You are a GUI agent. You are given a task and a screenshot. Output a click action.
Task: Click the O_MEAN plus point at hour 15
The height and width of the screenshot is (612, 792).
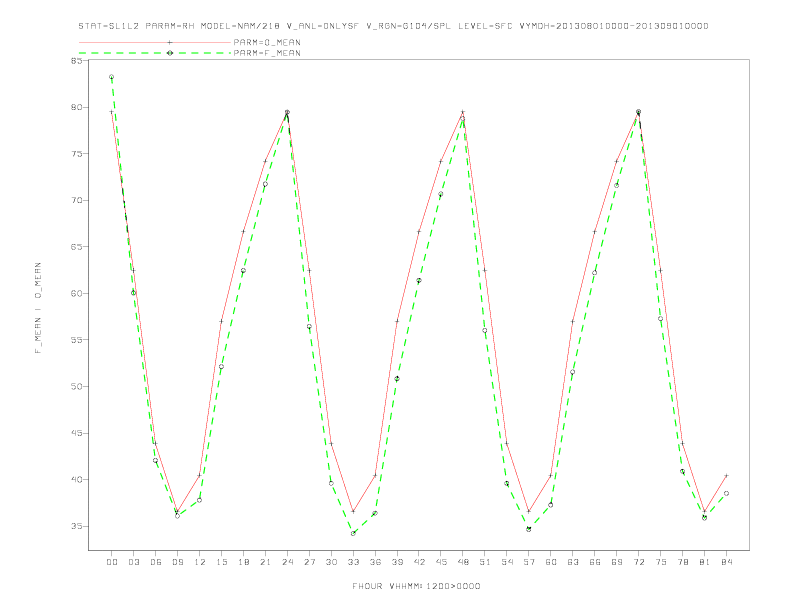(x=221, y=321)
